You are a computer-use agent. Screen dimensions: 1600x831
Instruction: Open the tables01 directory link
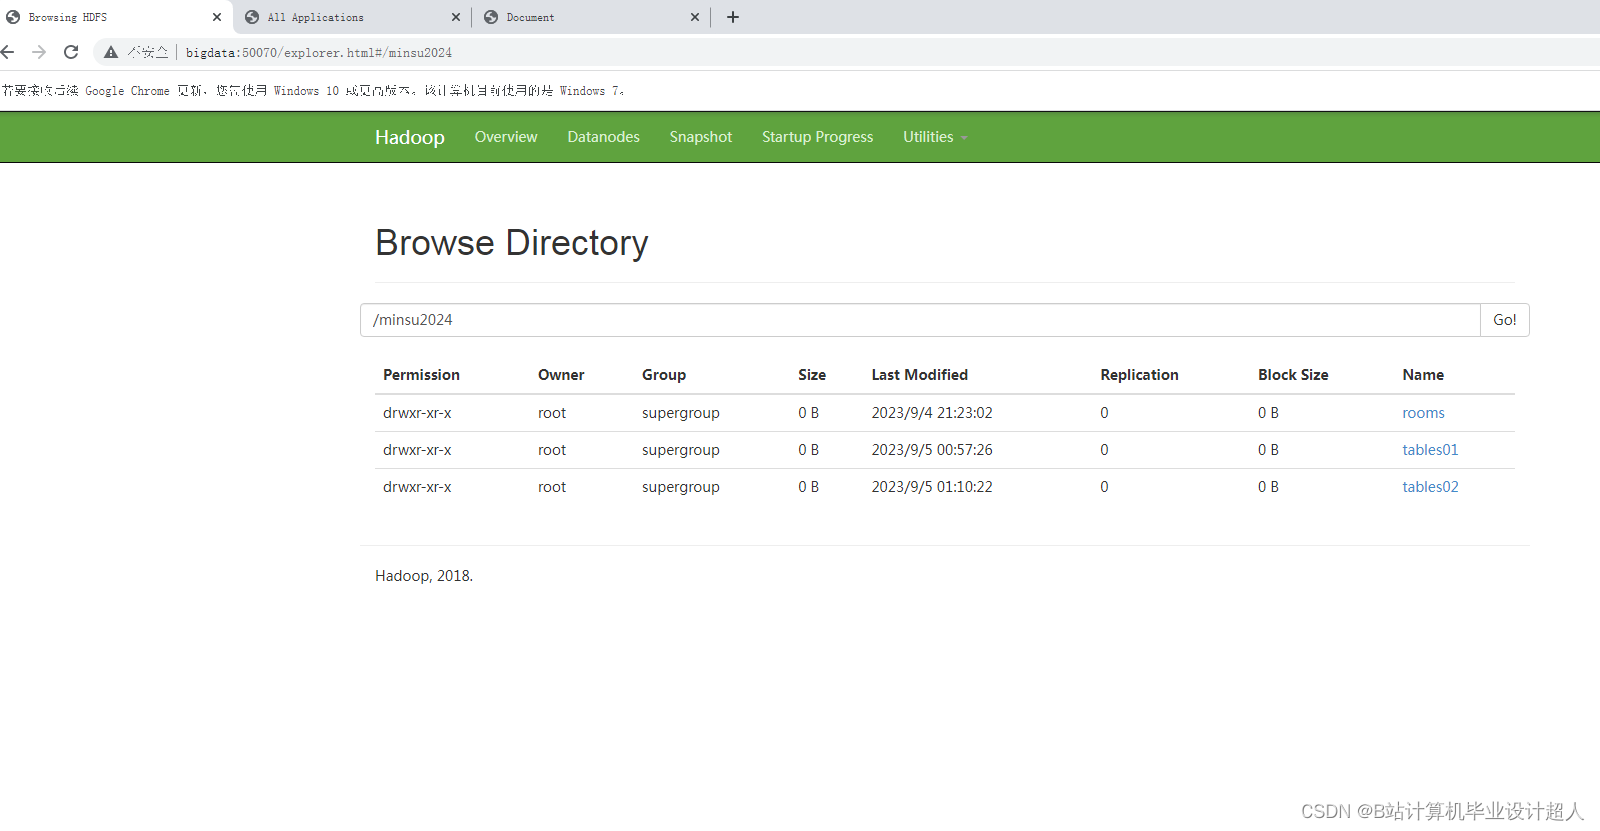(1430, 450)
